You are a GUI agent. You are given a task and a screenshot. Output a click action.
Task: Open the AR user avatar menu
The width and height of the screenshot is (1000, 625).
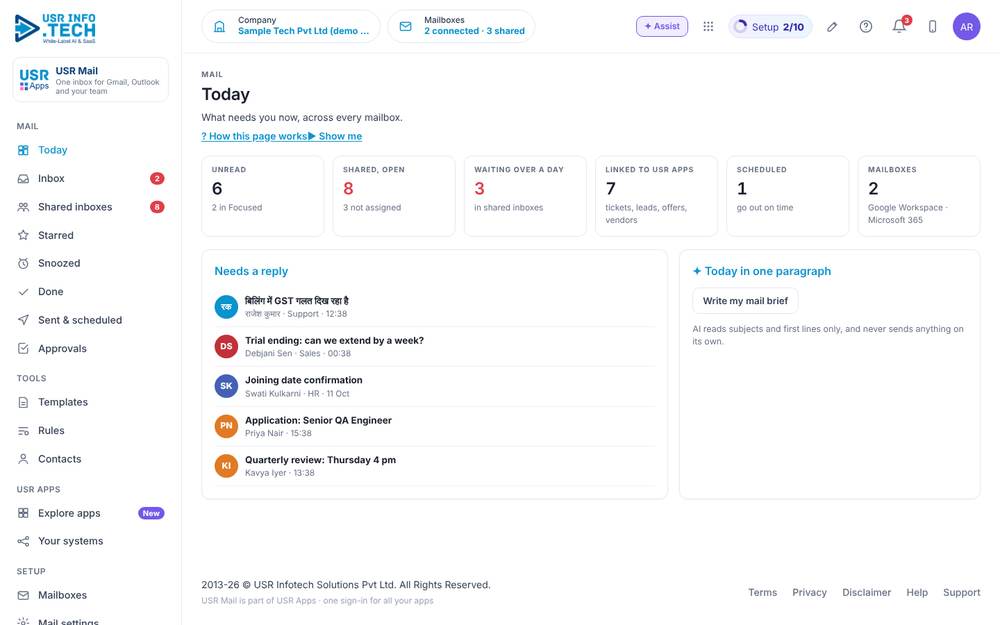pyautogui.click(x=966, y=27)
